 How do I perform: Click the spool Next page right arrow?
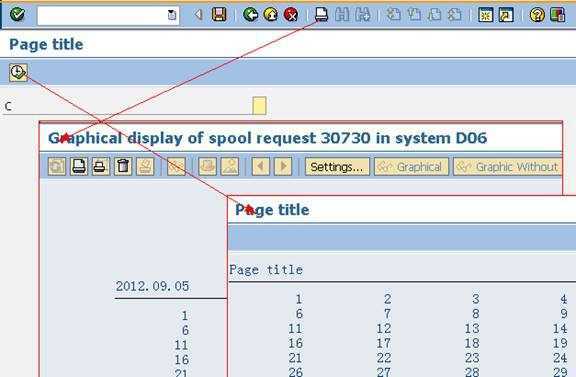(283, 167)
